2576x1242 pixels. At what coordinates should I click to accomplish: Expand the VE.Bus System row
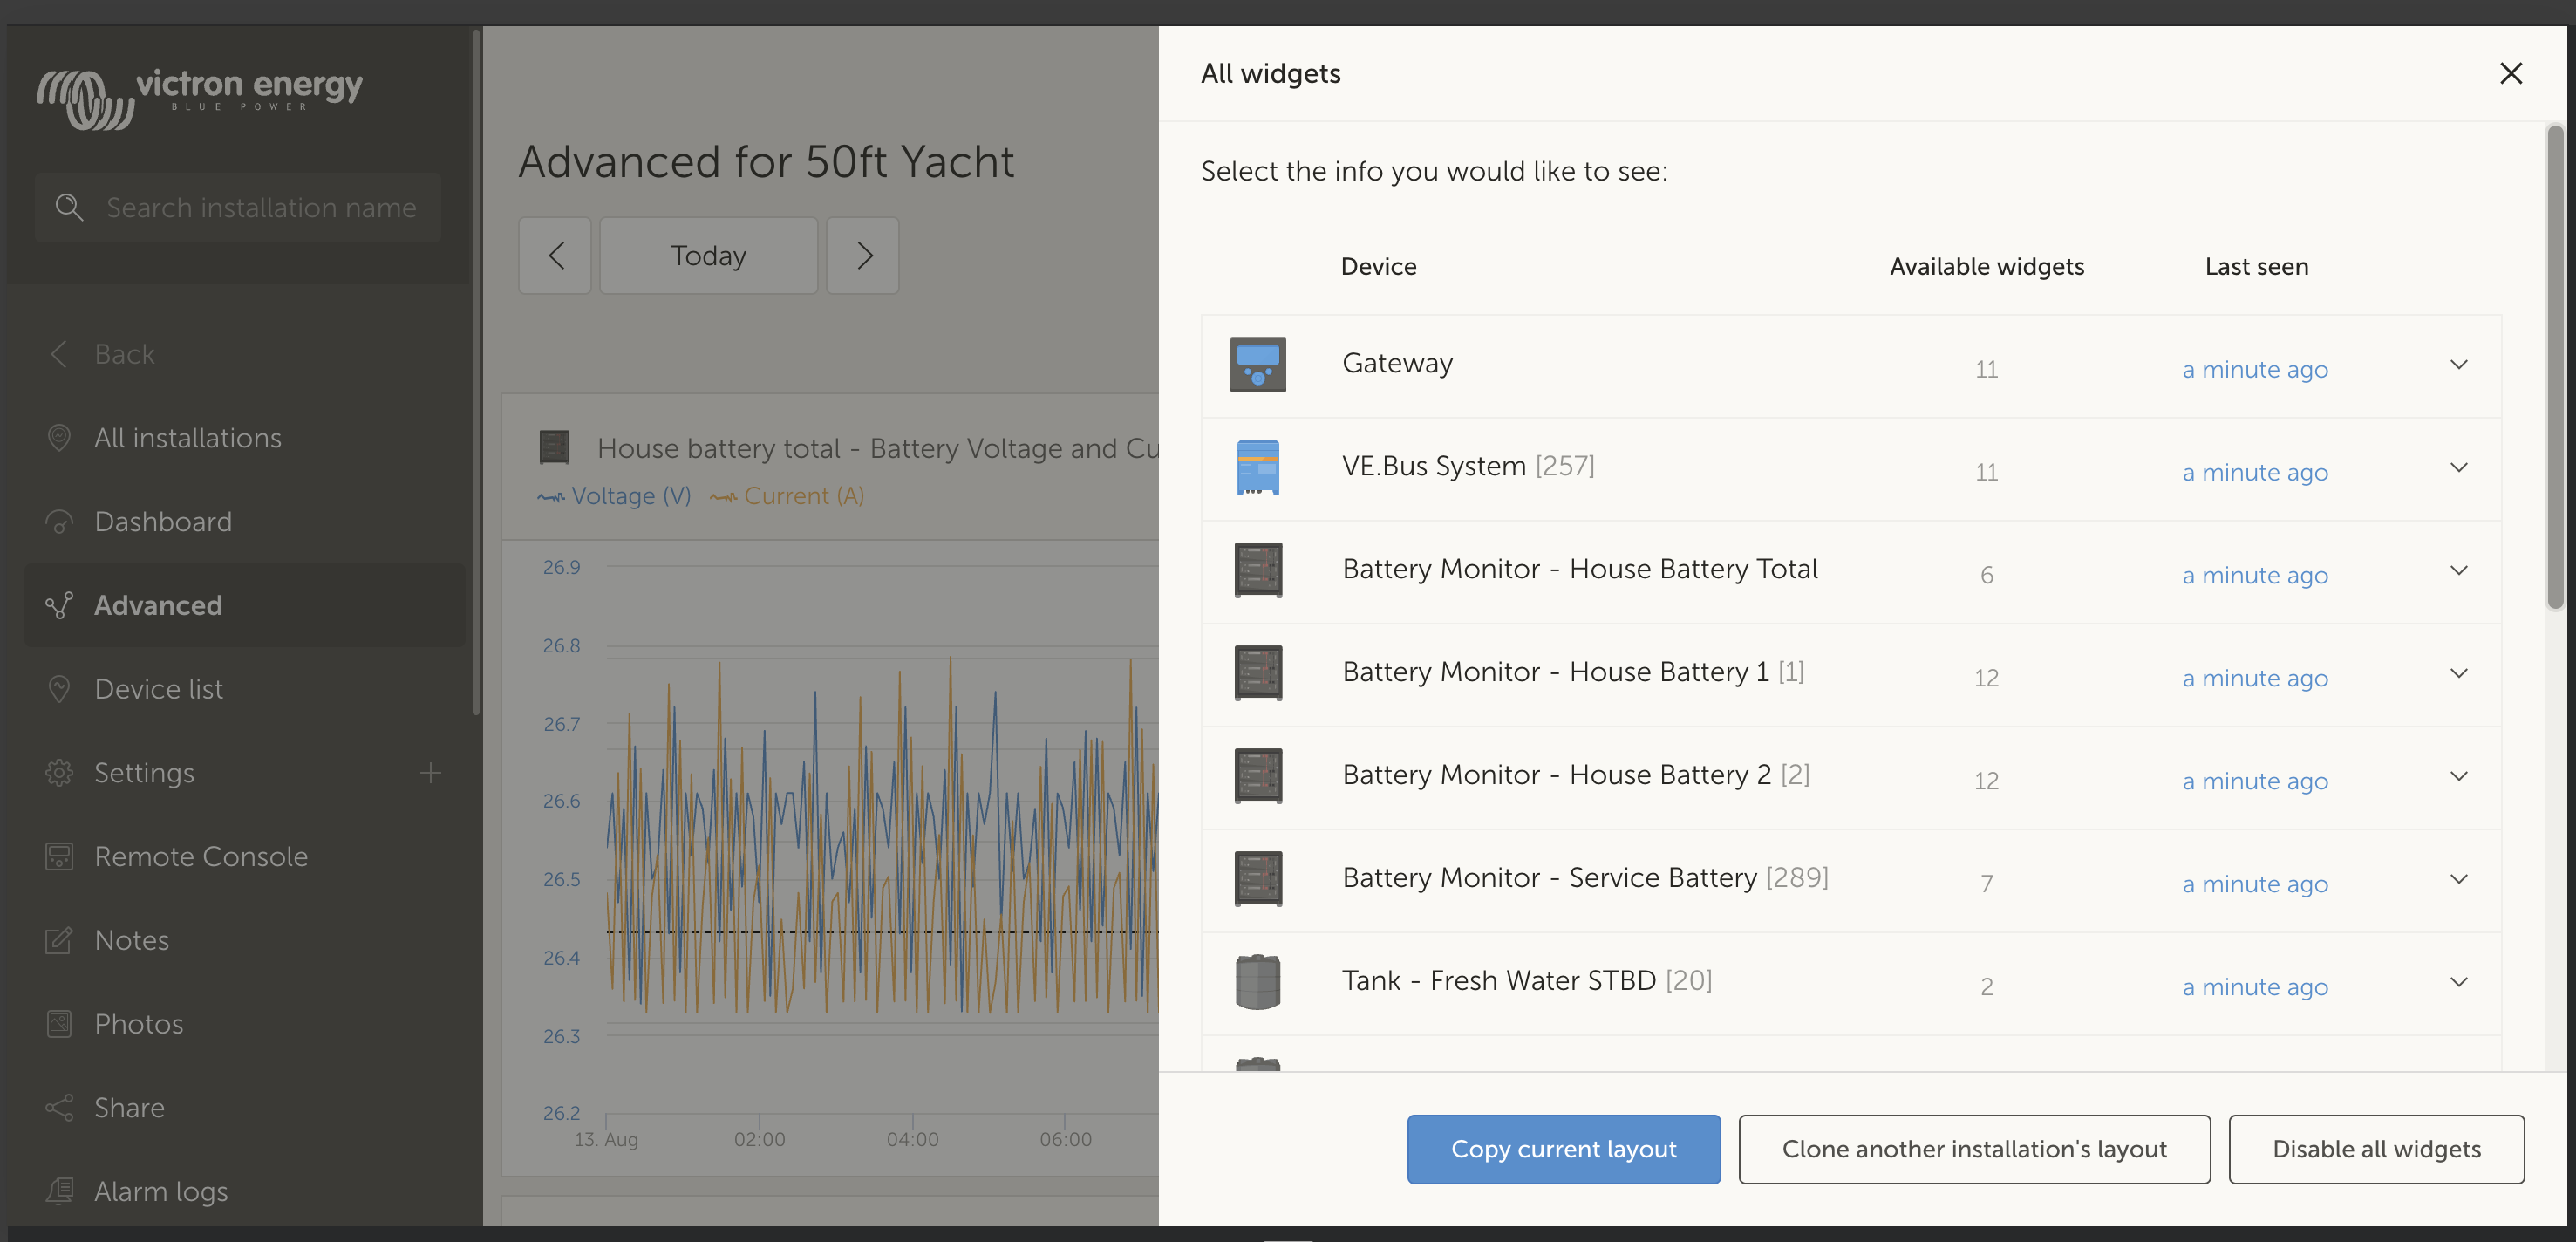(x=2458, y=468)
